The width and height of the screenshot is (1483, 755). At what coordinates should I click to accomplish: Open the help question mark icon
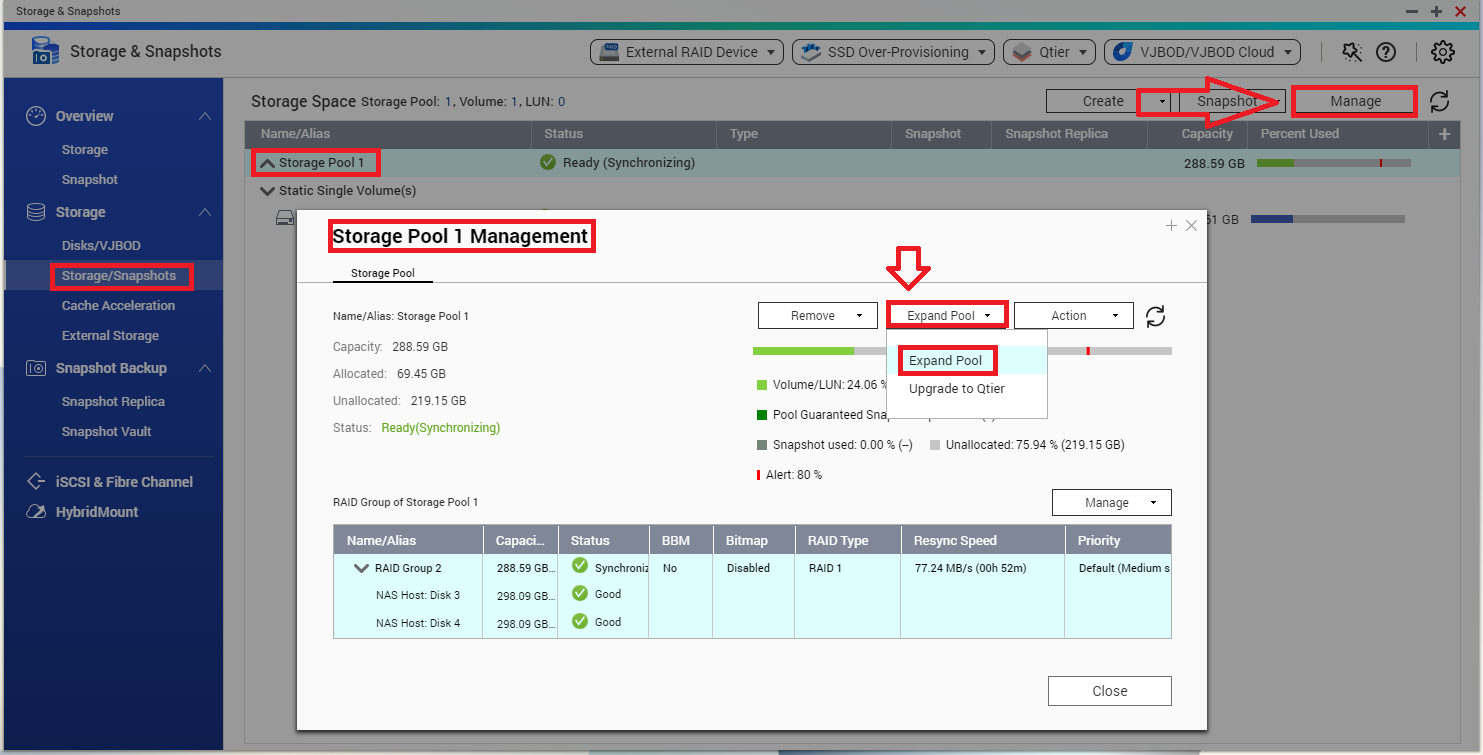pyautogui.click(x=1386, y=52)
